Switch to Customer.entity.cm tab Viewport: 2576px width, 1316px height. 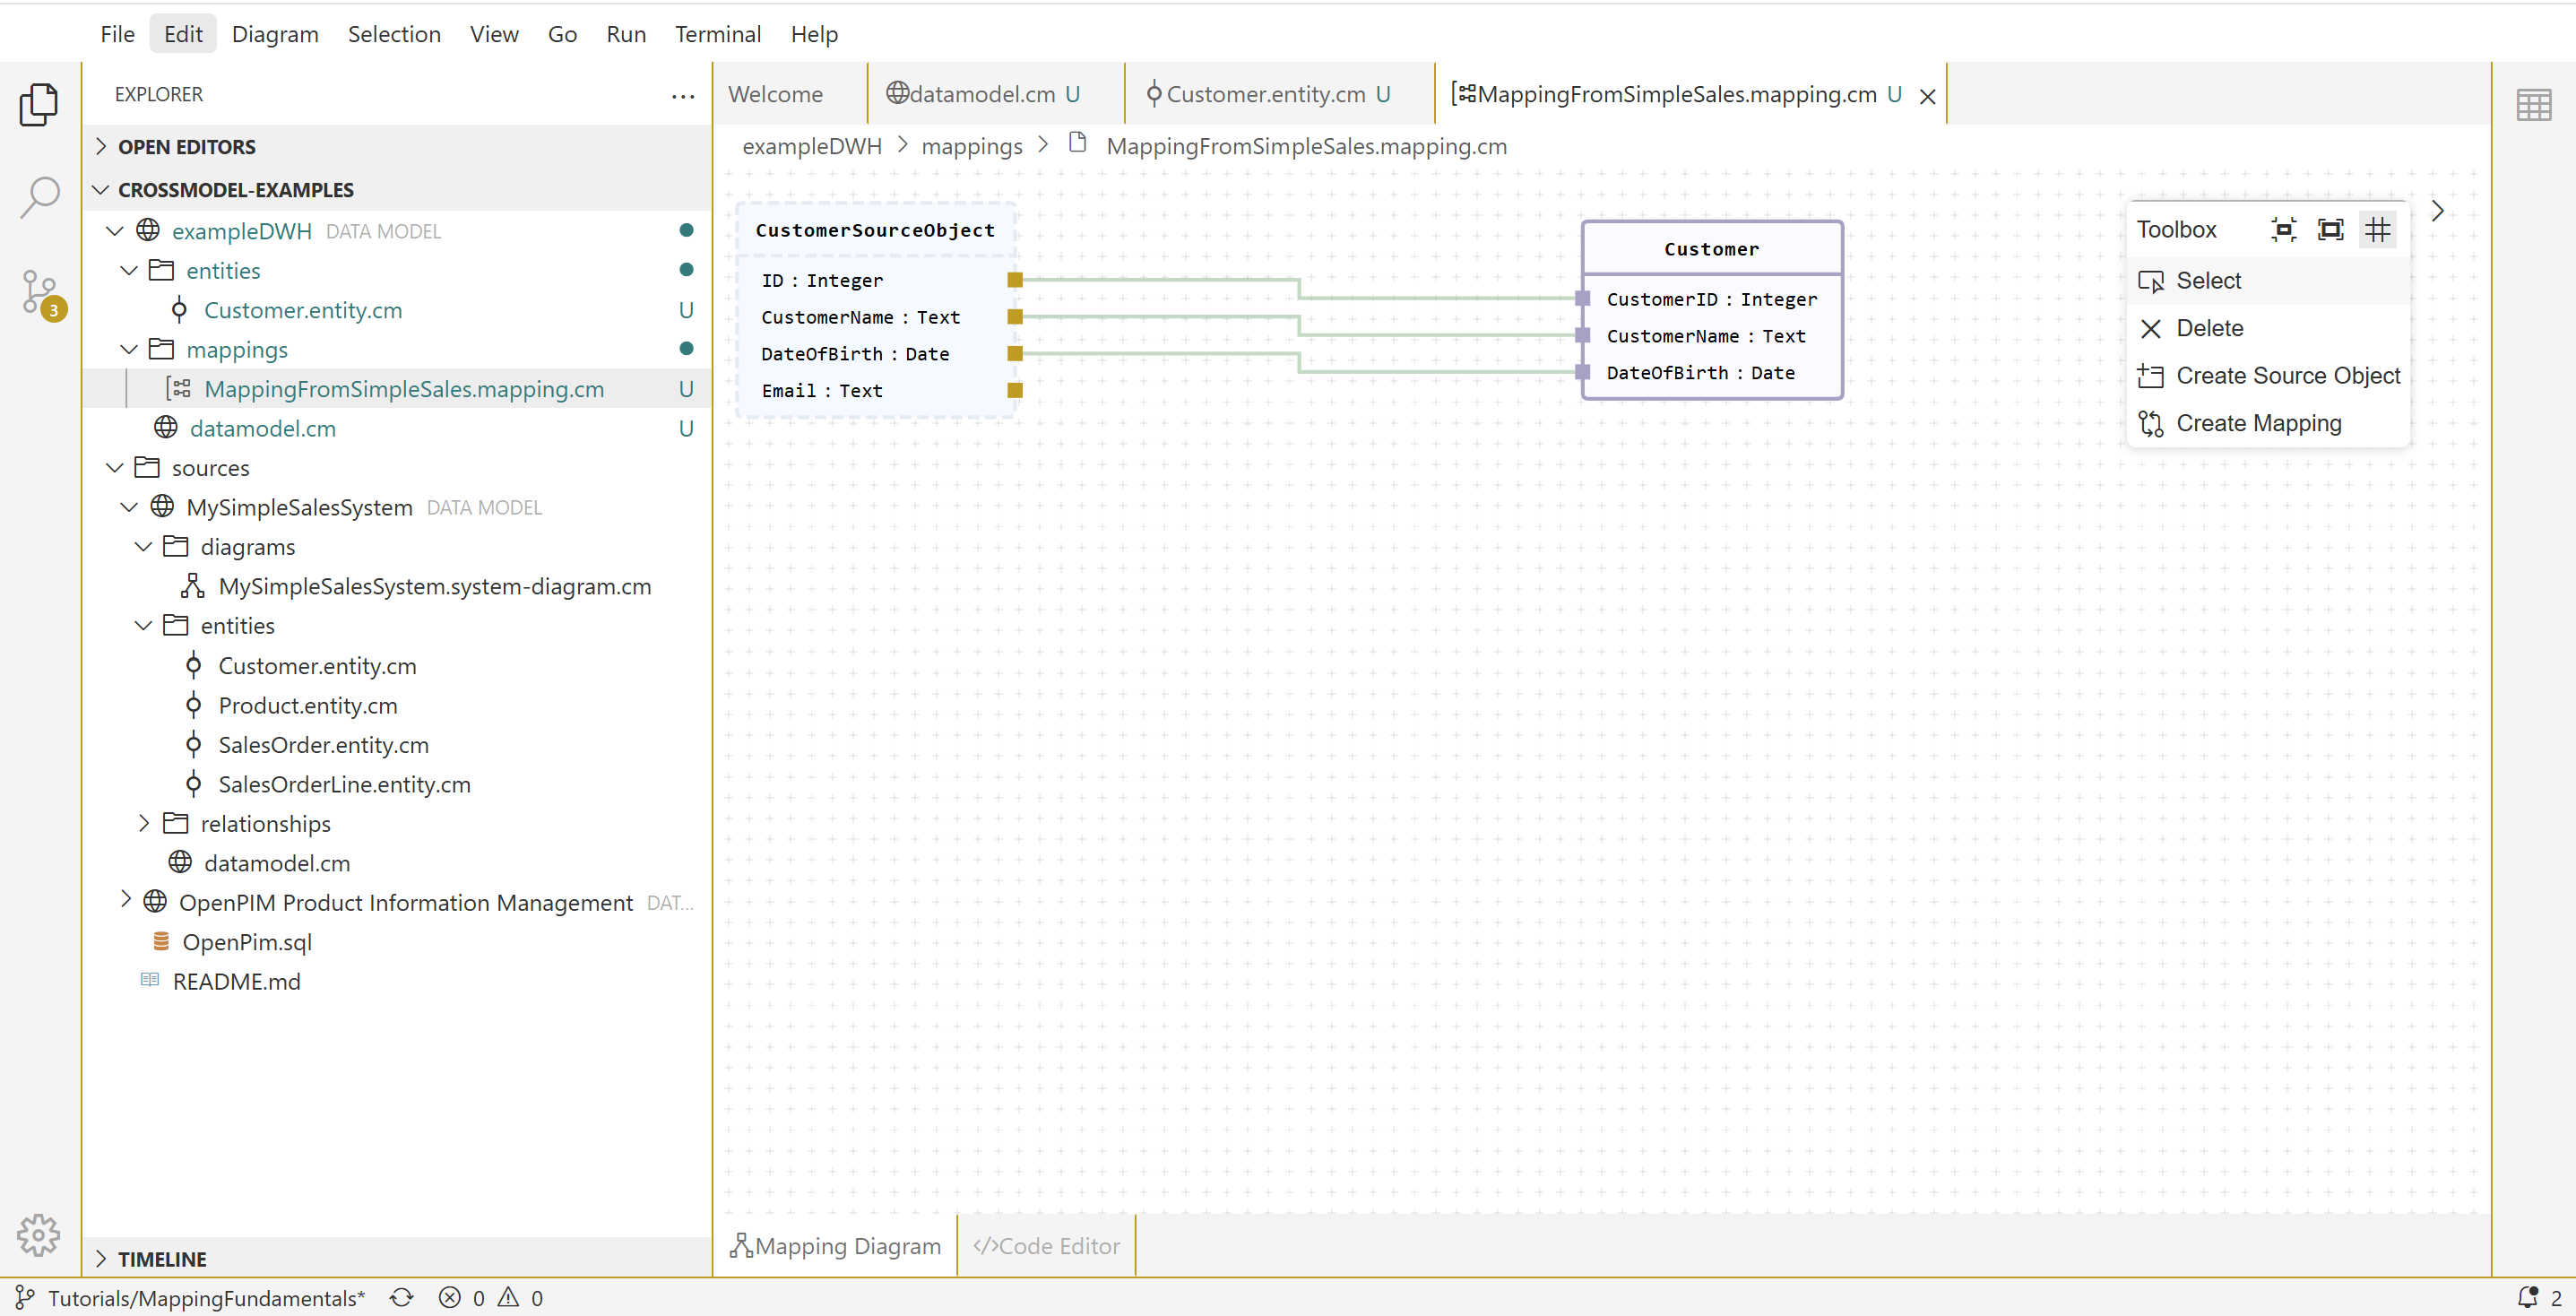tap(1265, 94)
